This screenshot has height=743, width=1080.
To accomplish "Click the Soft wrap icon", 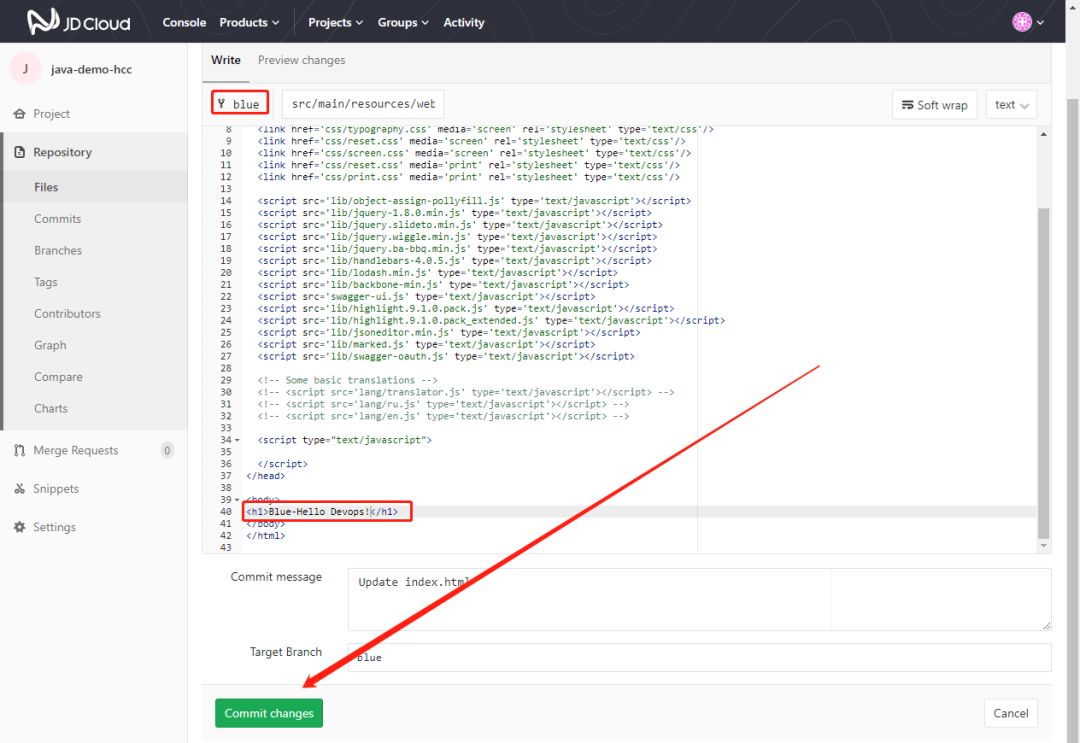I will [908, 105].
